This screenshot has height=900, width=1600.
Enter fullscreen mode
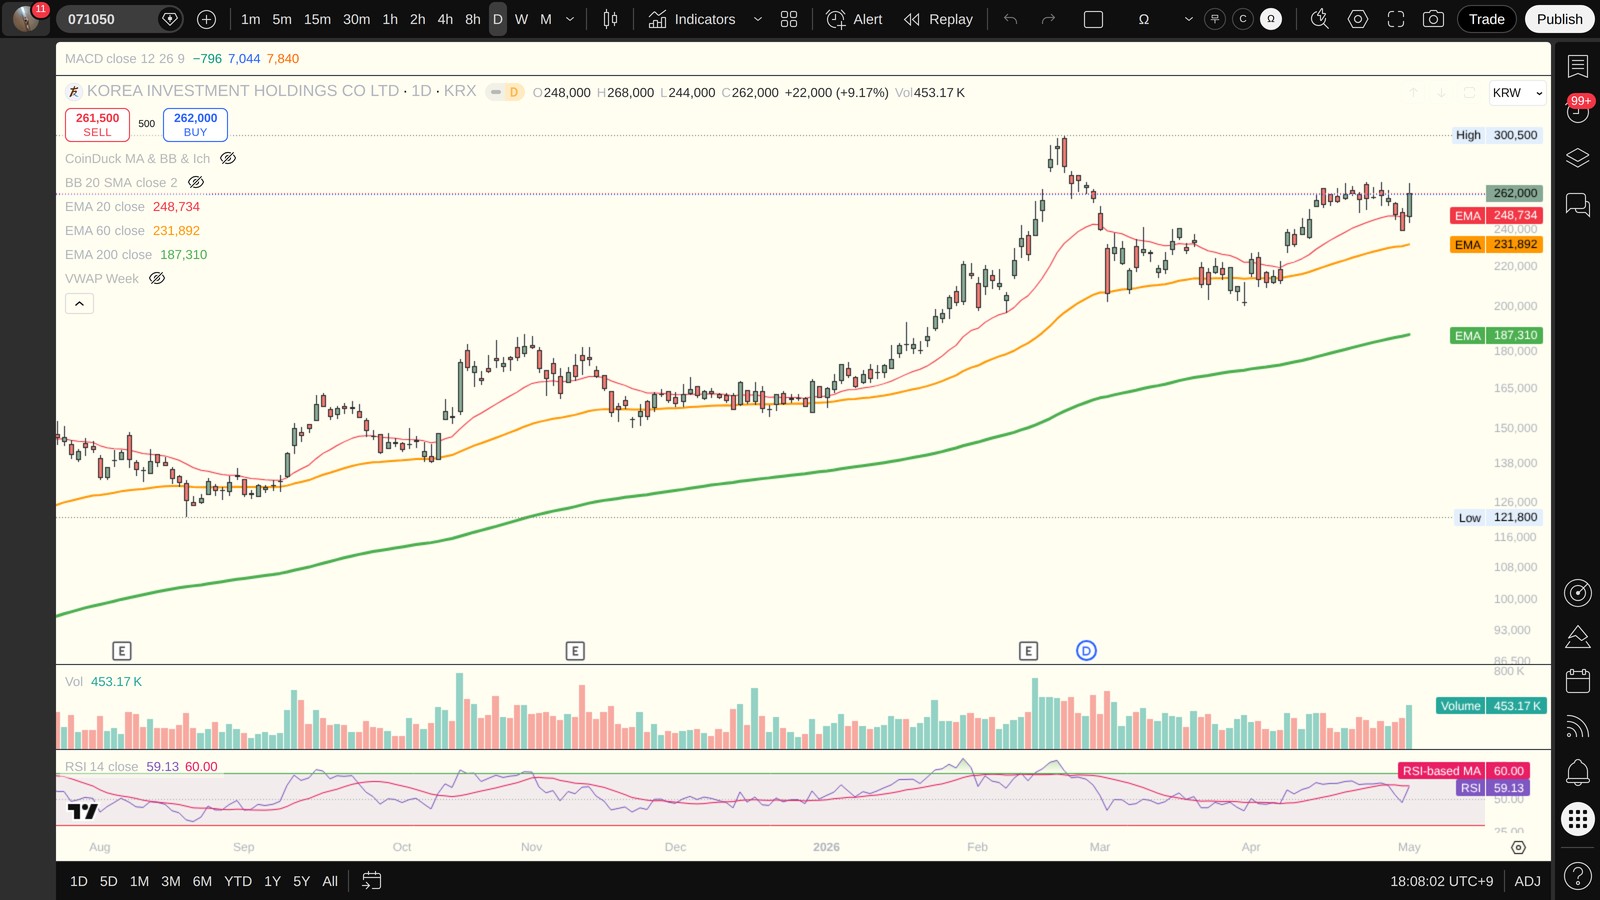(x=1396, y=19)
